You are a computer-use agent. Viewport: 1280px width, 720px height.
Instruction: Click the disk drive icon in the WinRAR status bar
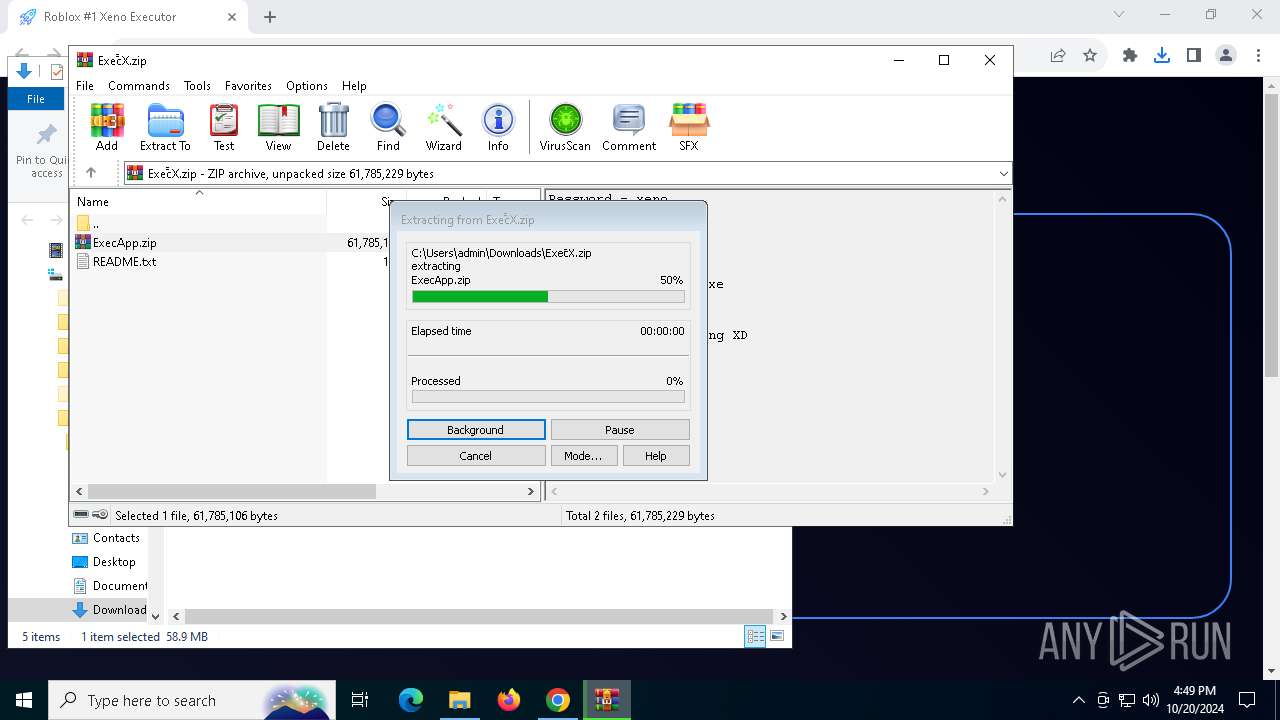click(82, 515)
